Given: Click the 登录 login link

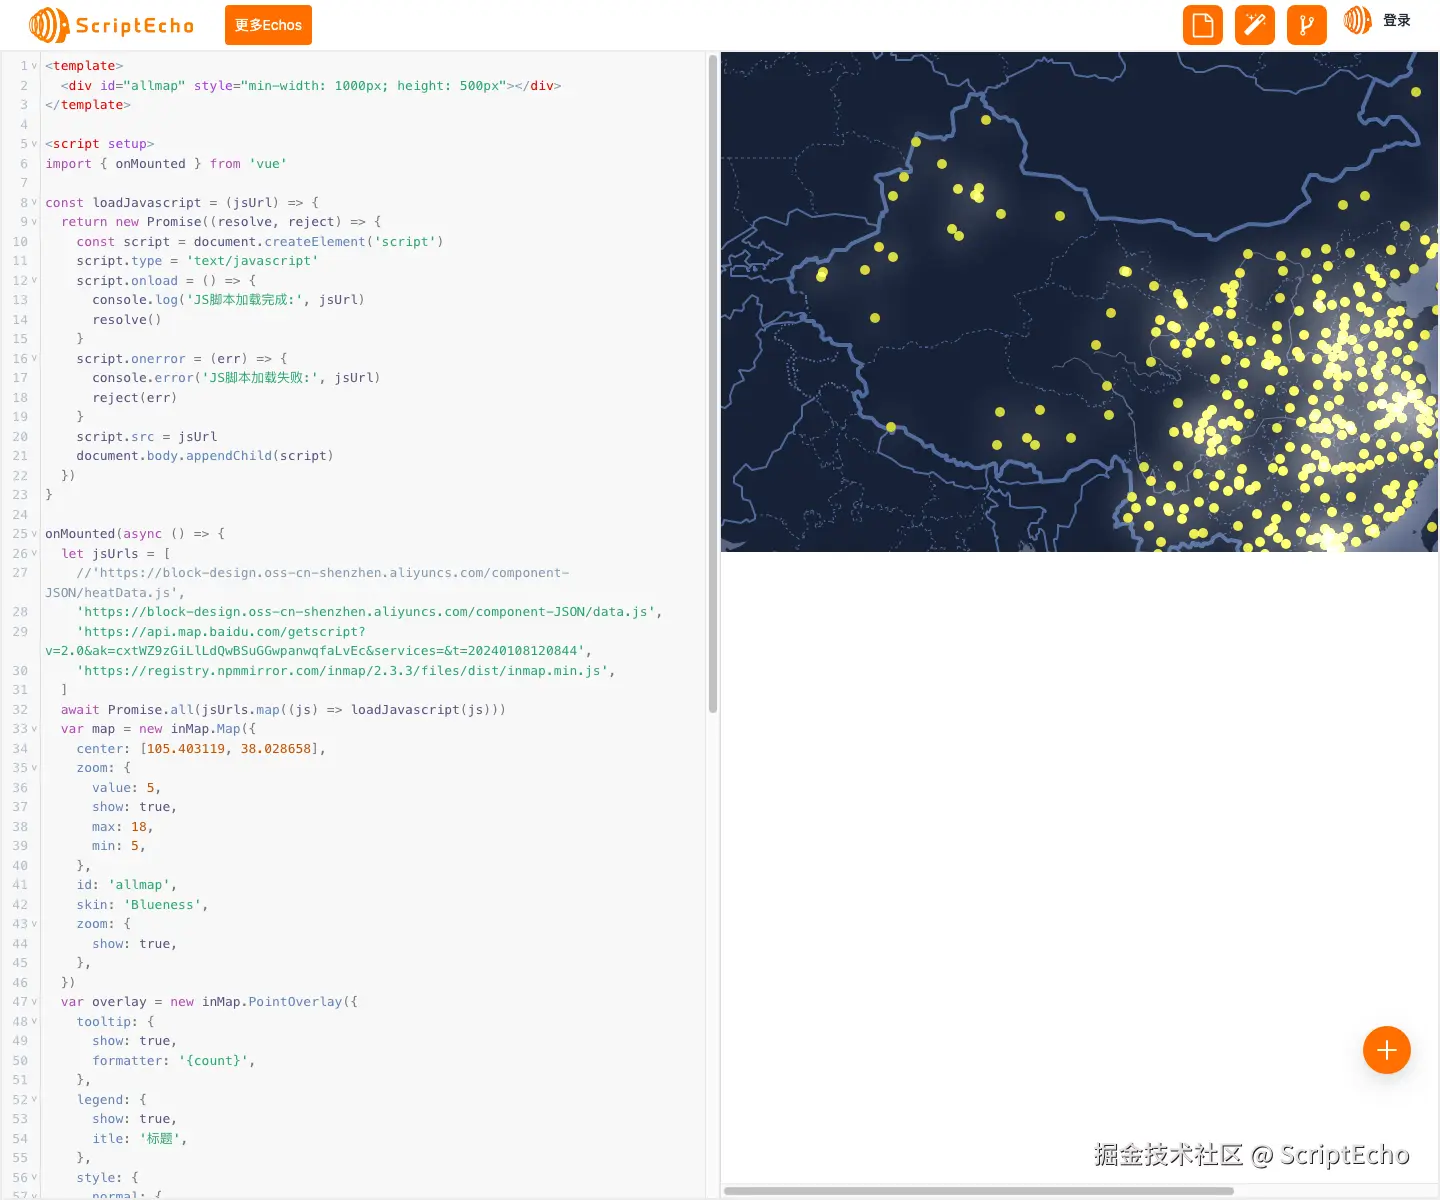Looking at the screenshot, I should (x=1397, y=20).
